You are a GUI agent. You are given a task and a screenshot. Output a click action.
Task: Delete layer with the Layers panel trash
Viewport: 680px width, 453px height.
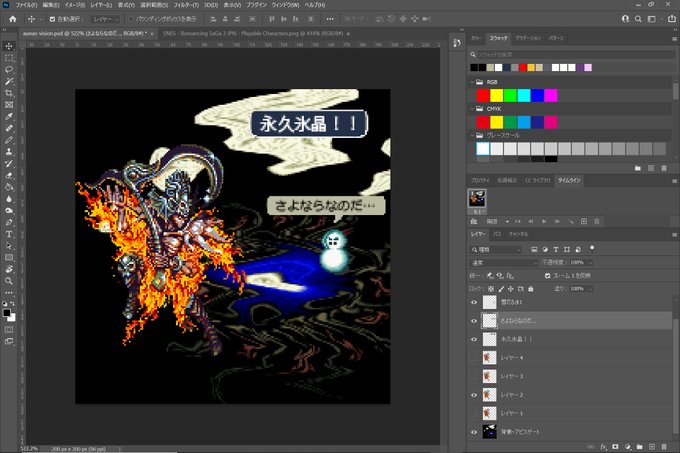(664, 446)
